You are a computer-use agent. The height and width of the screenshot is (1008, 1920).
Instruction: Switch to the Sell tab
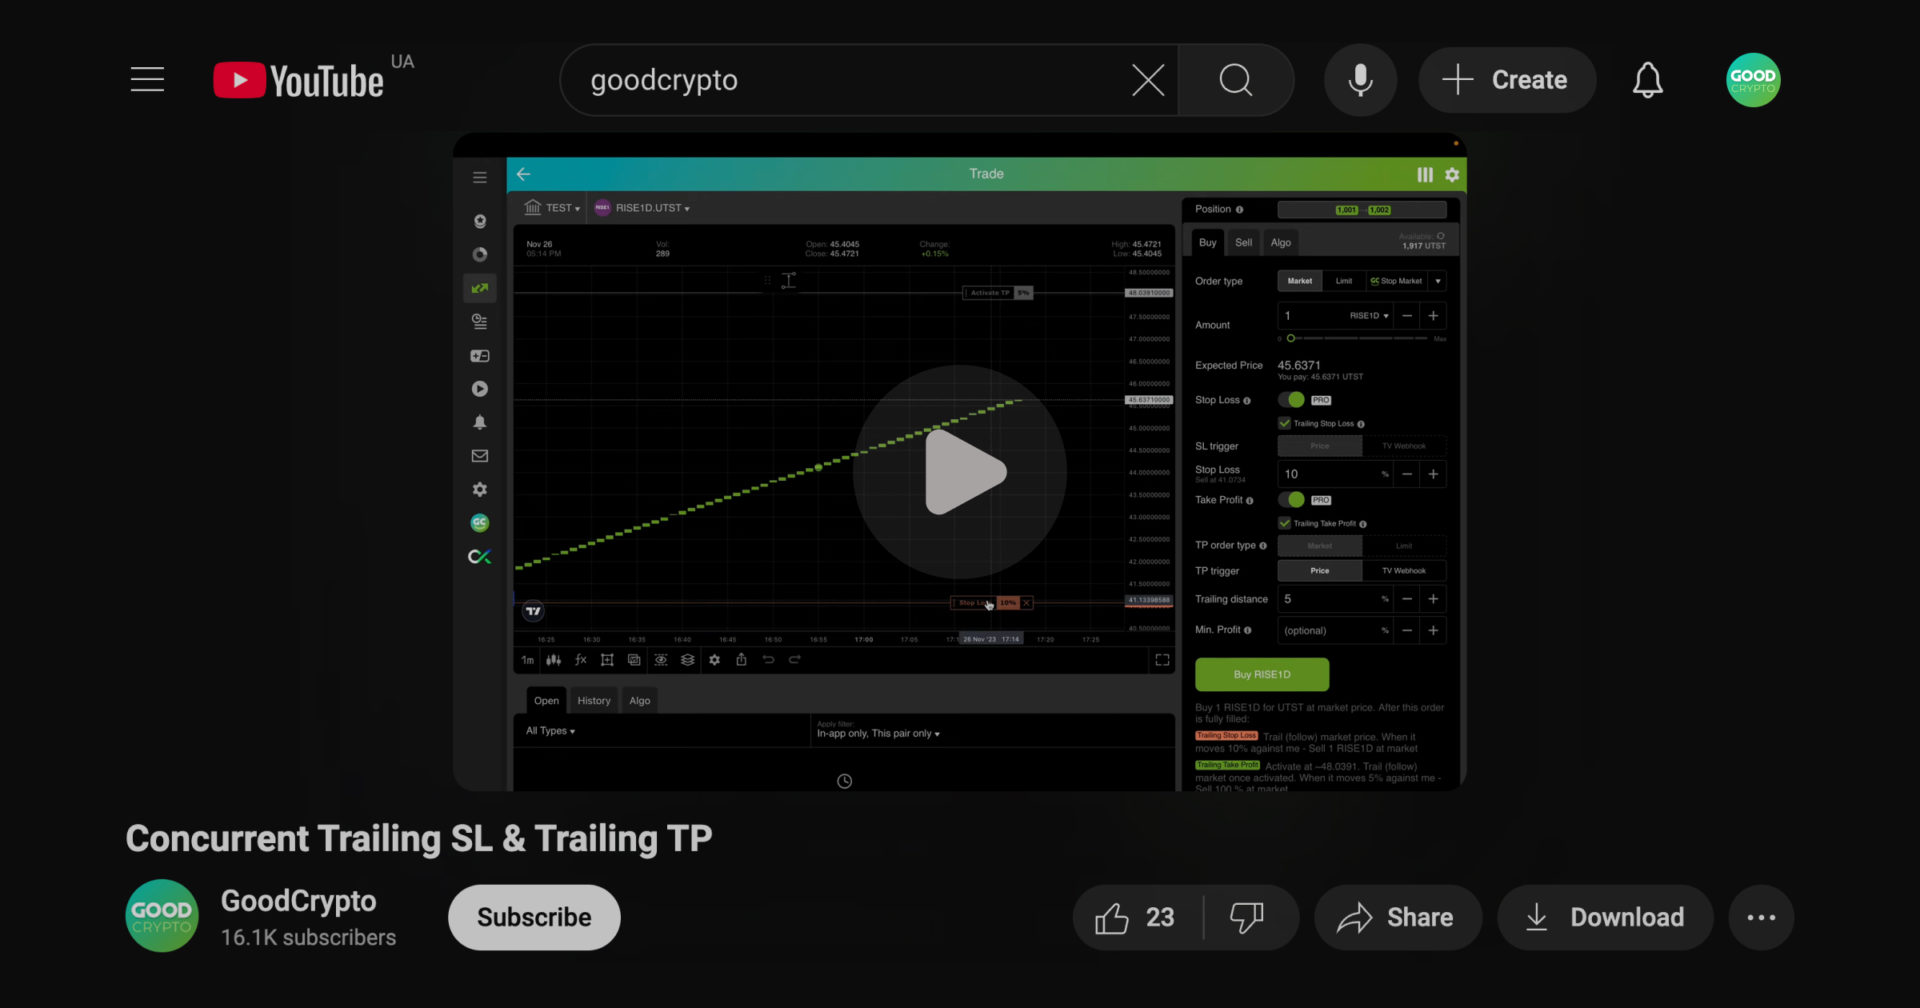(x=1243, y=242)
